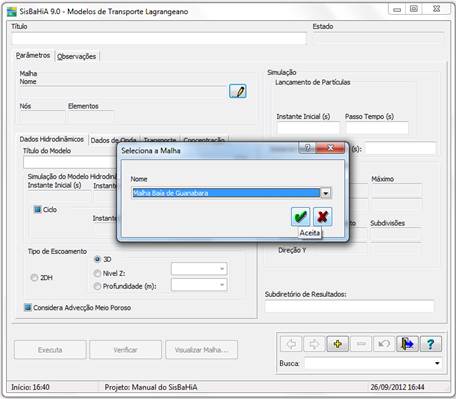Image resolution: width=456 pixels, height=399 pixels.
Task: Select the Transporte tab
Action: tap(160, 140)
